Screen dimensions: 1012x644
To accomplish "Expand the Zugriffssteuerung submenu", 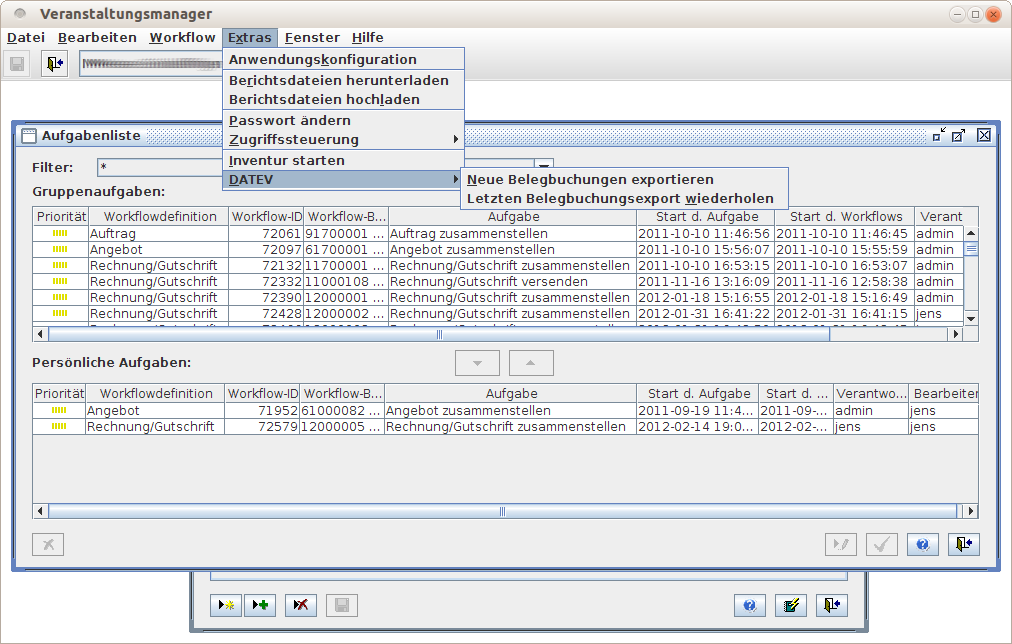I will point(343,139).
